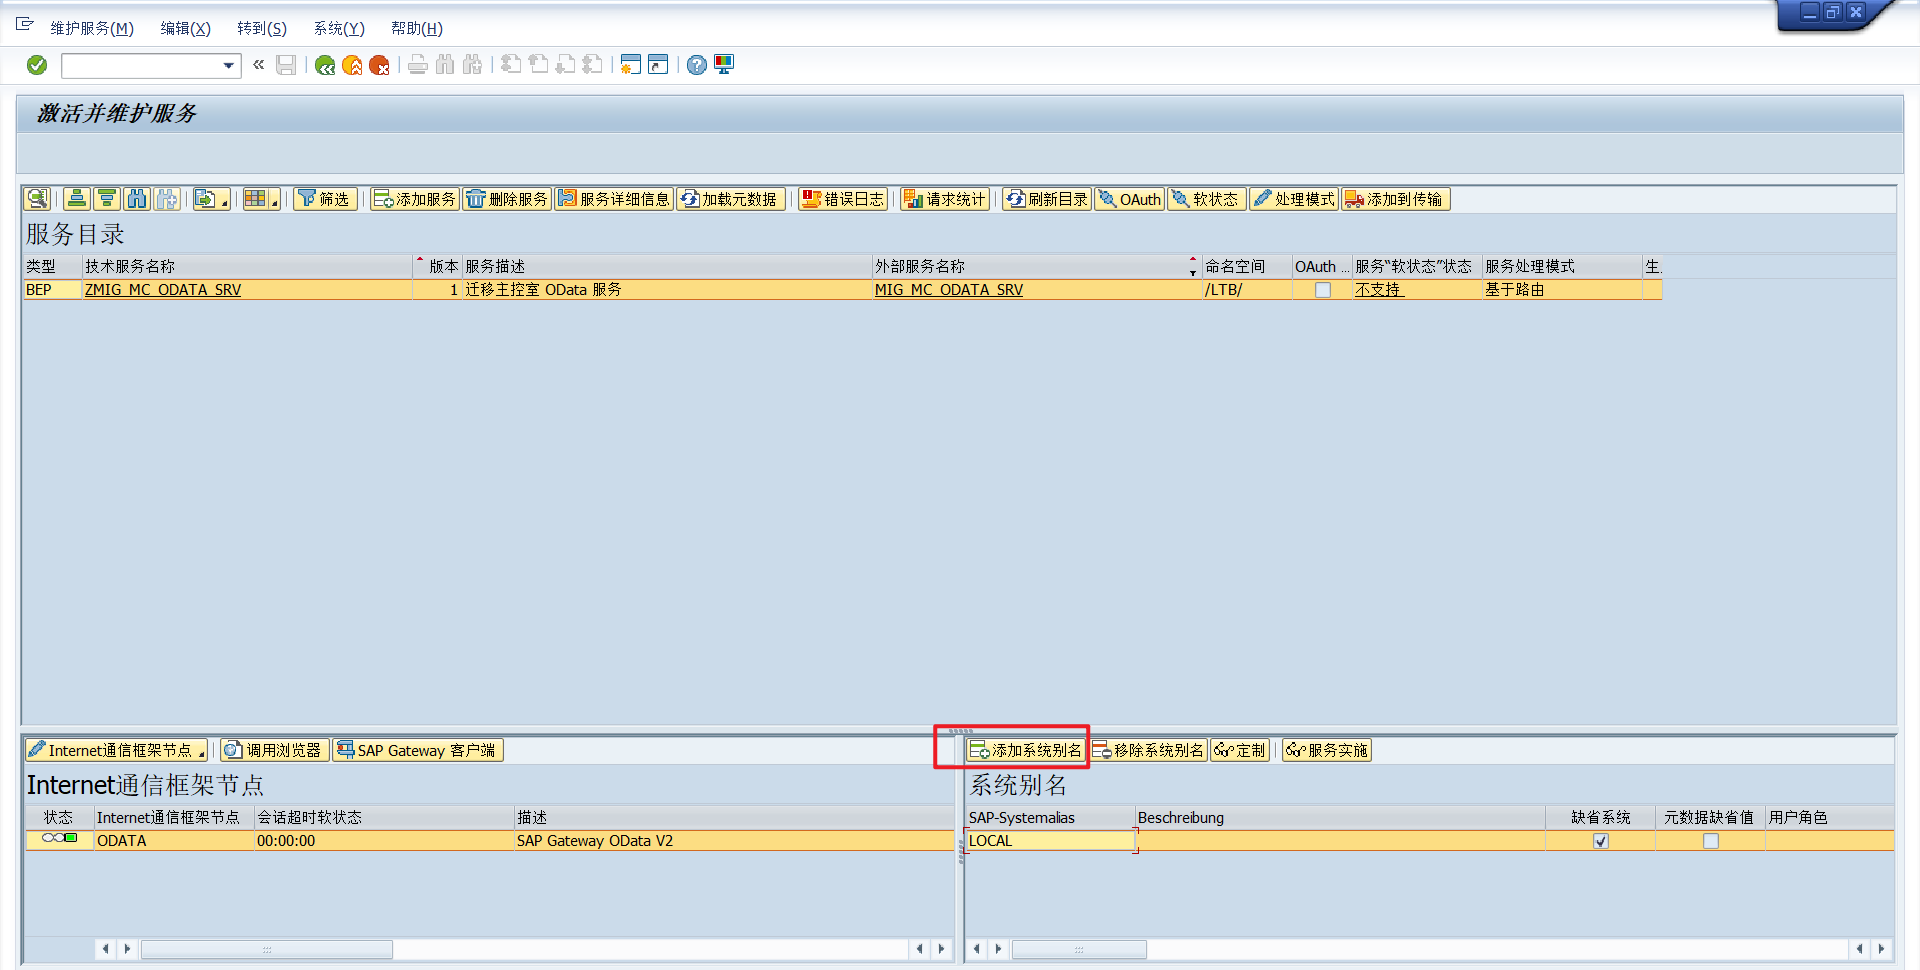Open the 转到(S) menu

click(x=262, y=28)
